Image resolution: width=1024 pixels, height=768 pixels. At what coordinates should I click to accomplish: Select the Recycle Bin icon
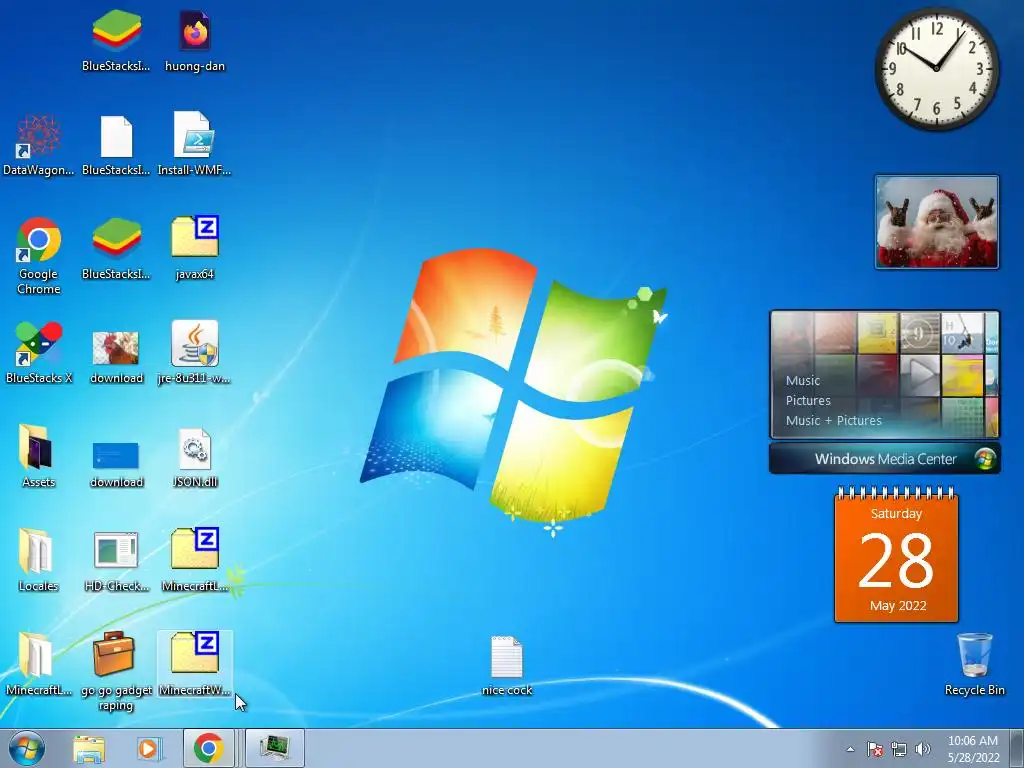point(974,655)
